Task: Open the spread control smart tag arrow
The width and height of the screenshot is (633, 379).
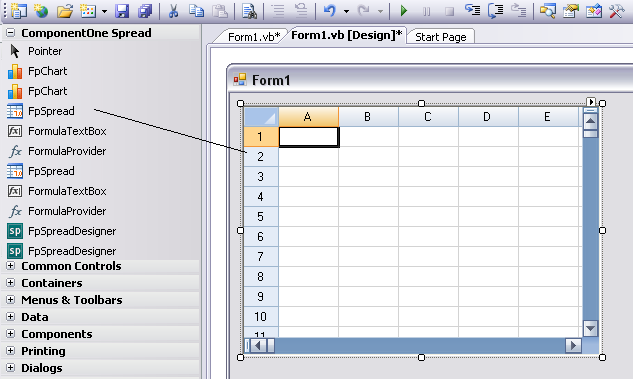Action: 591,102
